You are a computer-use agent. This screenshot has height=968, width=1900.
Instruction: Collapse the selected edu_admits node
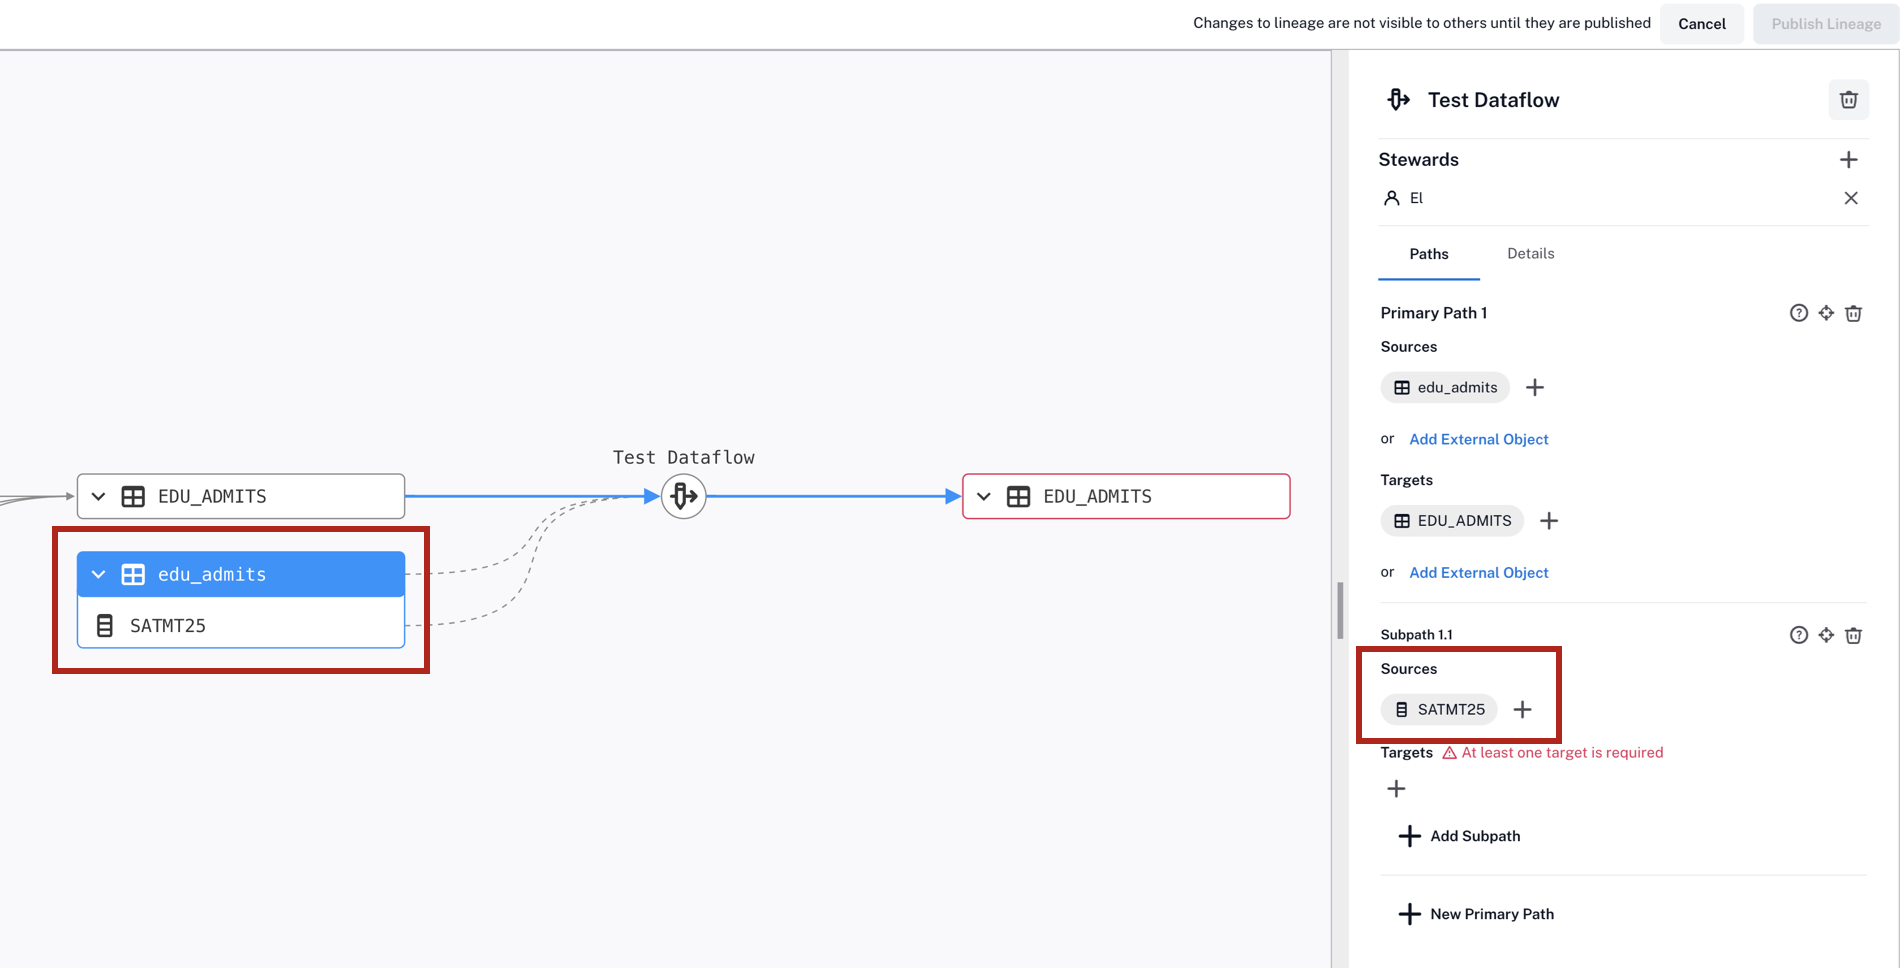click(x=98, y=574)
